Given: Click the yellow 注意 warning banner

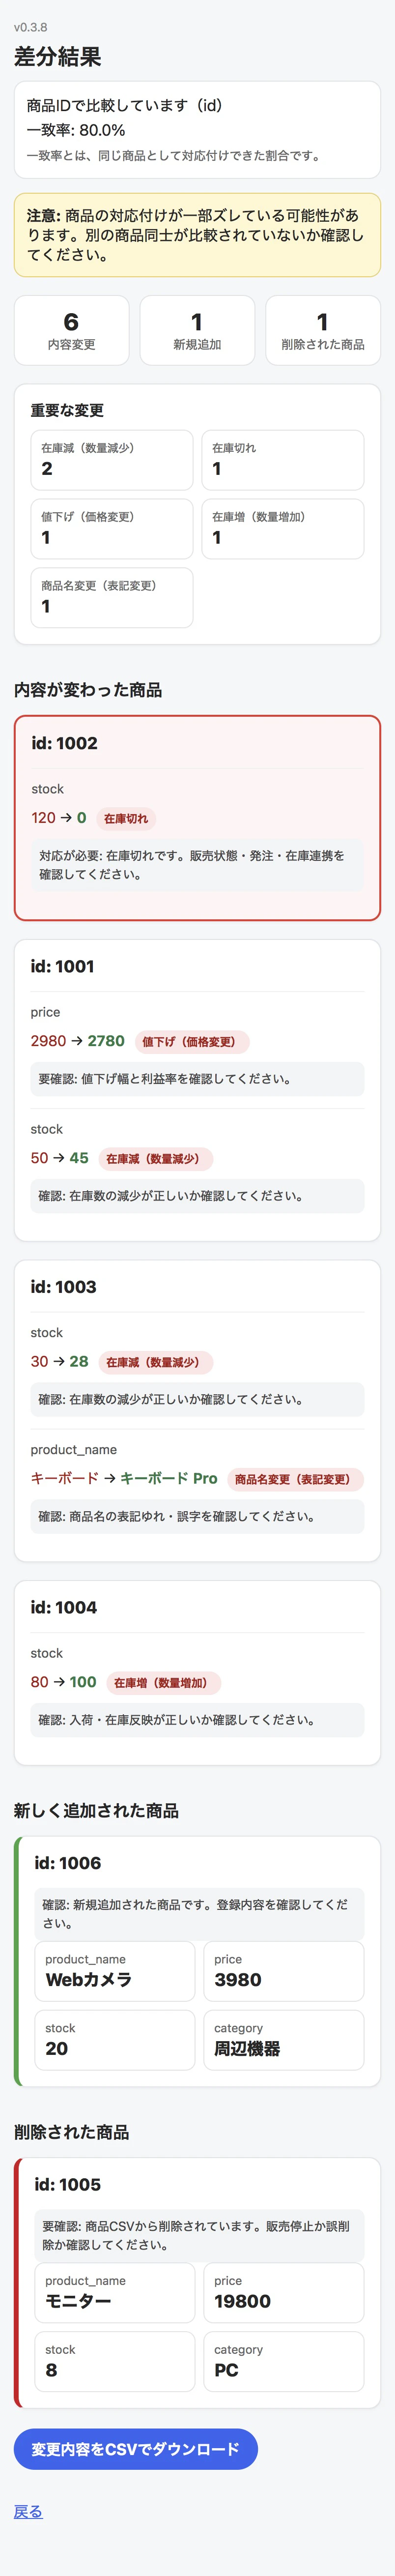Looking at the screenshot, I should [x=197, y=235].
